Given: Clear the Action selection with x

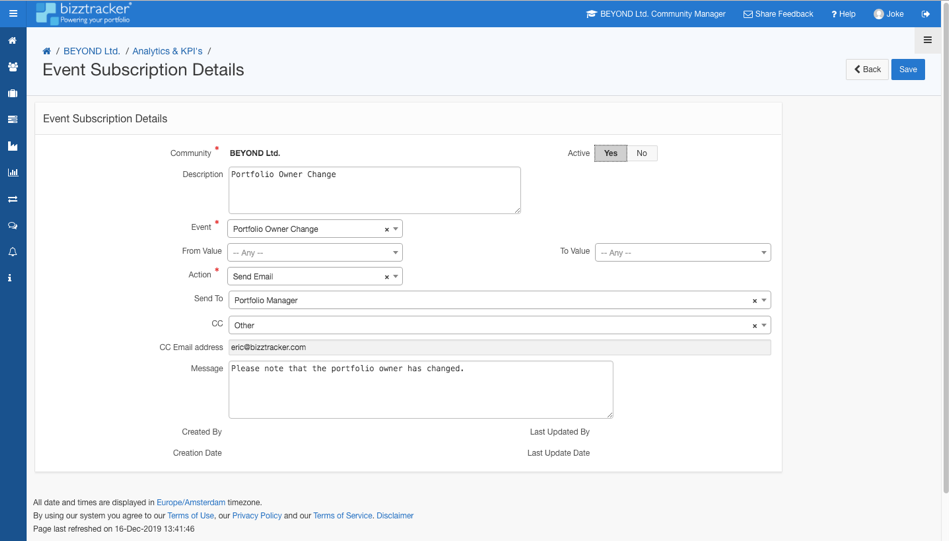Looking at the screenshot, I should click(x=387, y=277).
